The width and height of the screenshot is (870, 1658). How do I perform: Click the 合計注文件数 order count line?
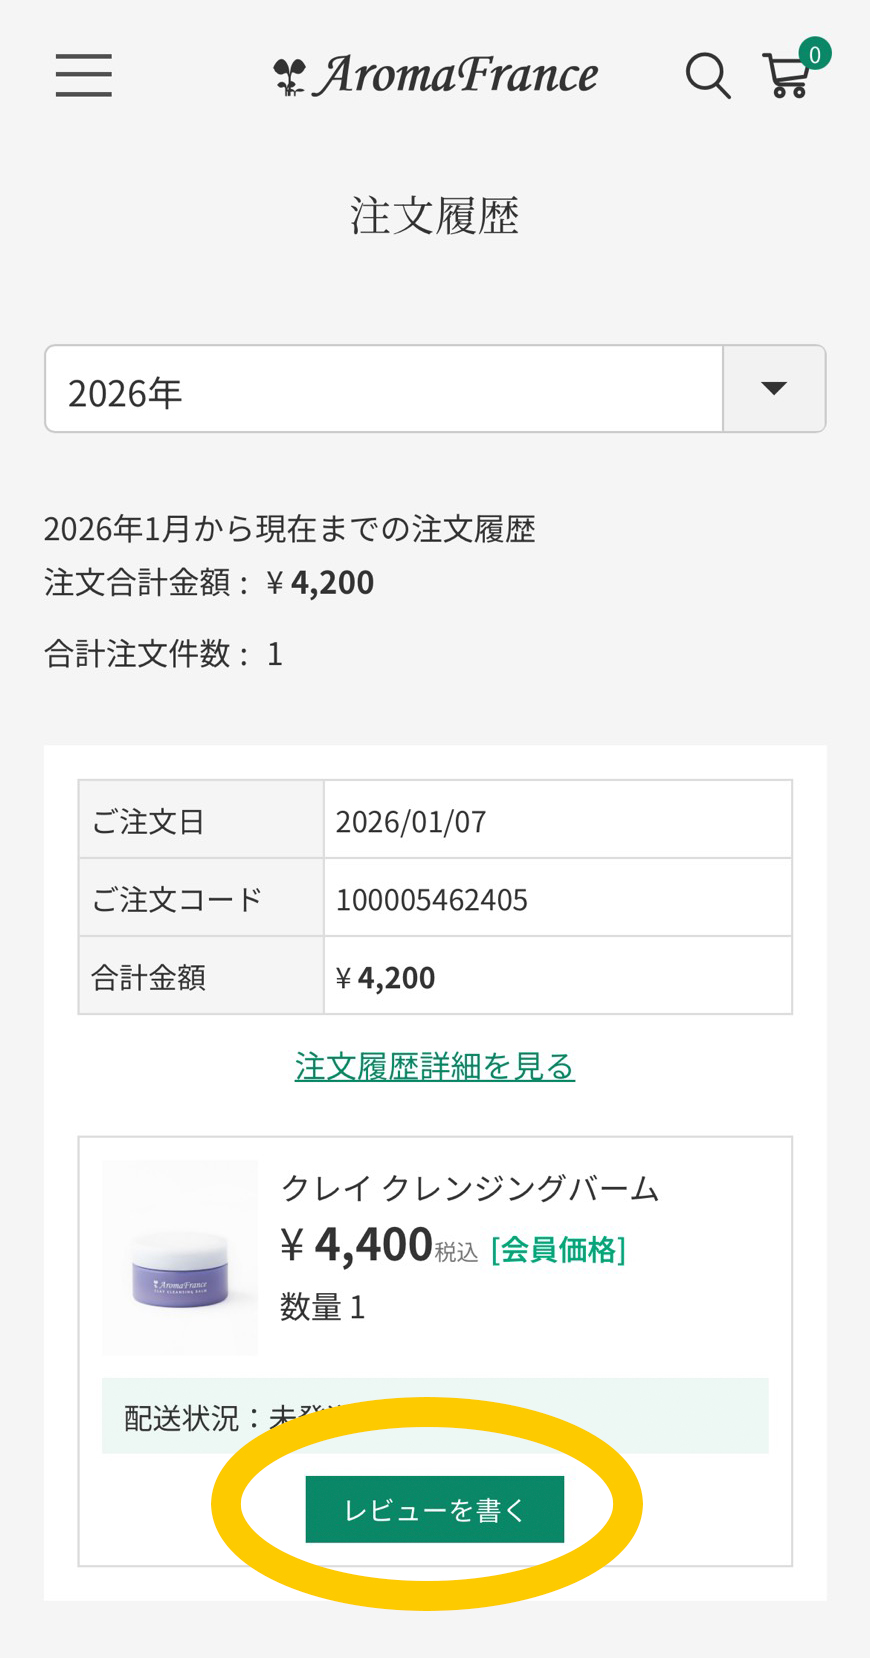coord(164,654)
